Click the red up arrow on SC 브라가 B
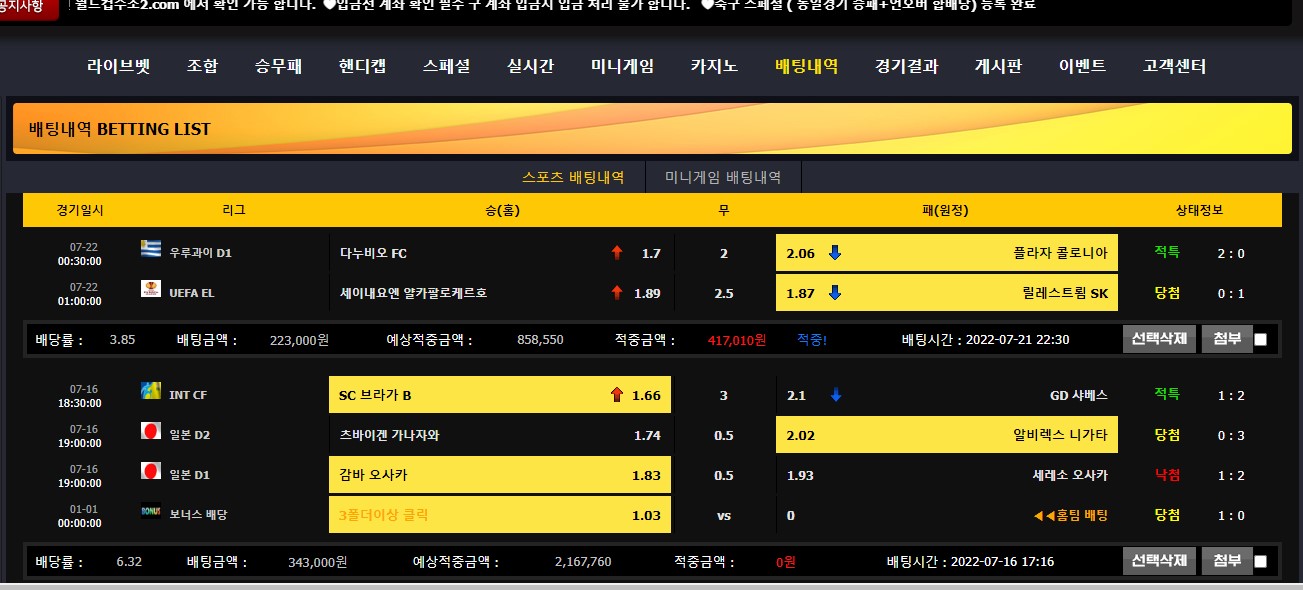The image size is (1303, 590). click(x=617, y=395)
